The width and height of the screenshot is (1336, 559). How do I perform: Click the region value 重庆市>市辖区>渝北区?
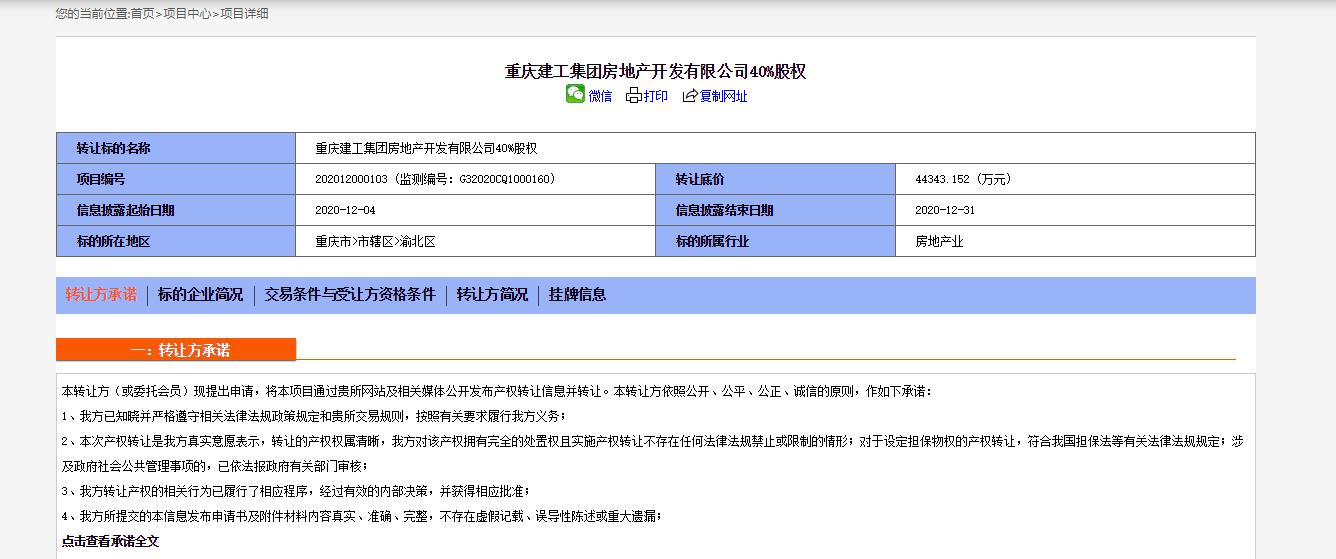tap(375, 242)
